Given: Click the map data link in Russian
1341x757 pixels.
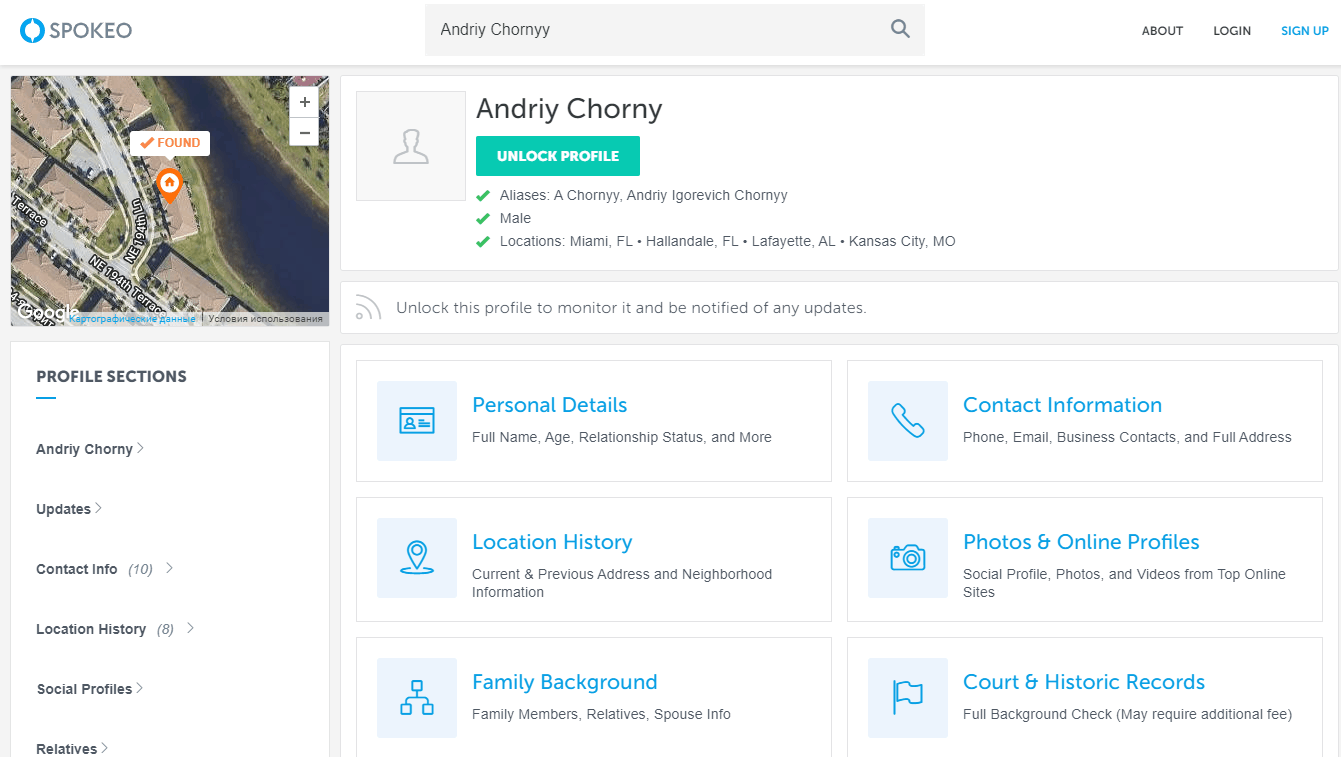Looking at the screenshot, I should click(x=132, y=319).
